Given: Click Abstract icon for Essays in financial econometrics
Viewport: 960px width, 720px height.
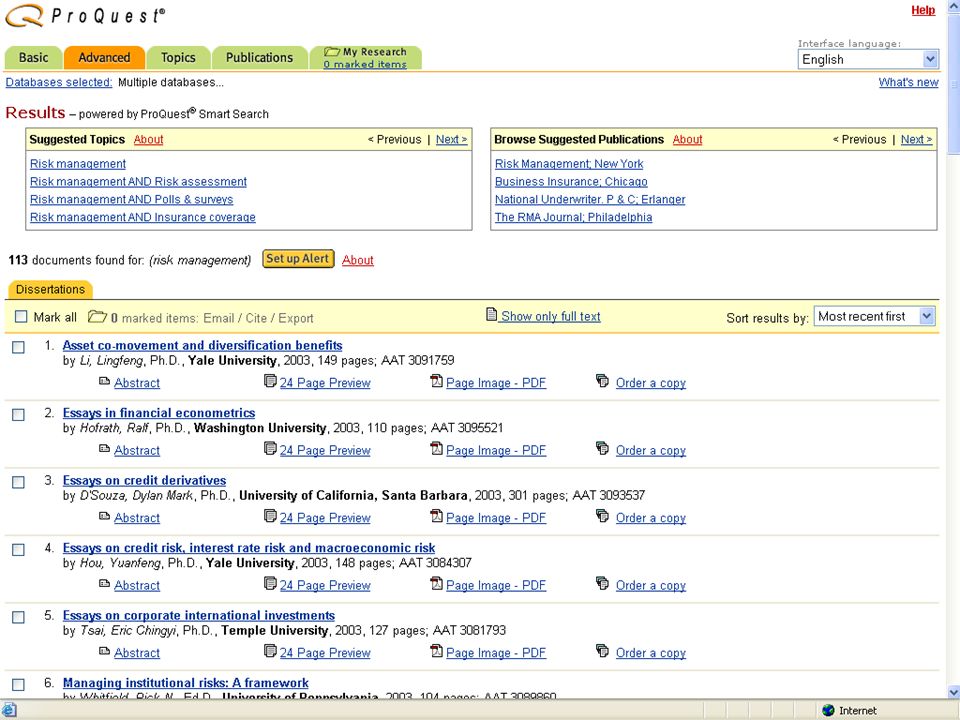Looking at the screenshot, I should [x=104, y=449].
